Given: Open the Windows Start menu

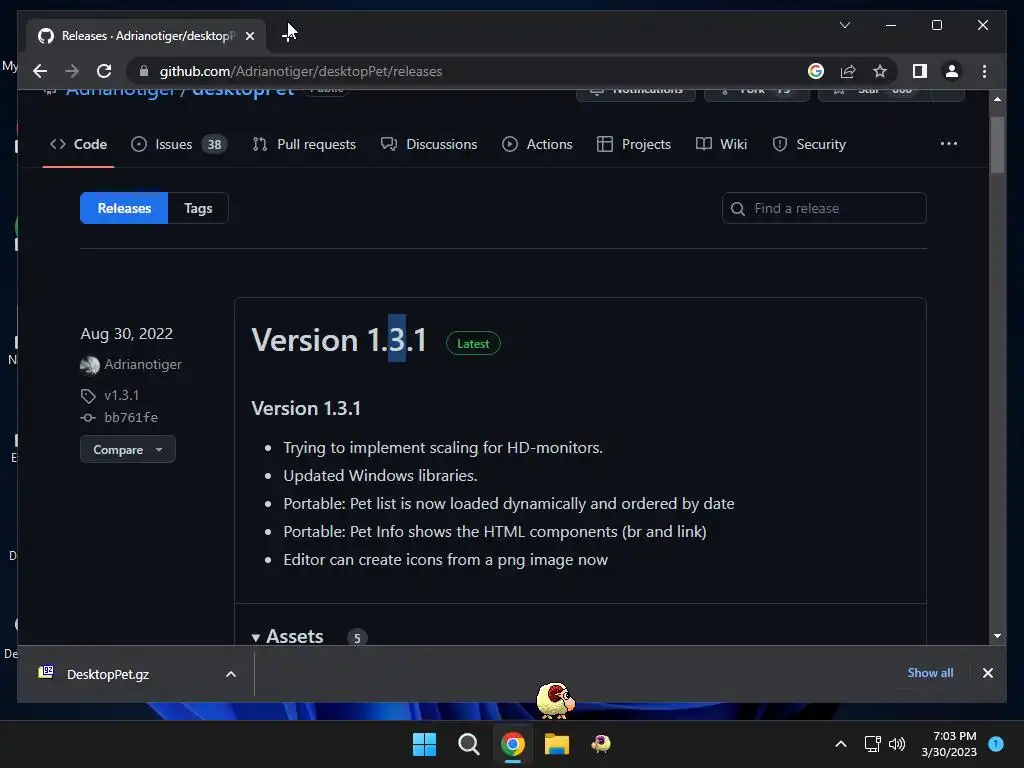Looking at the screenshot, I should pyautogui.click(x=424, y=744).
